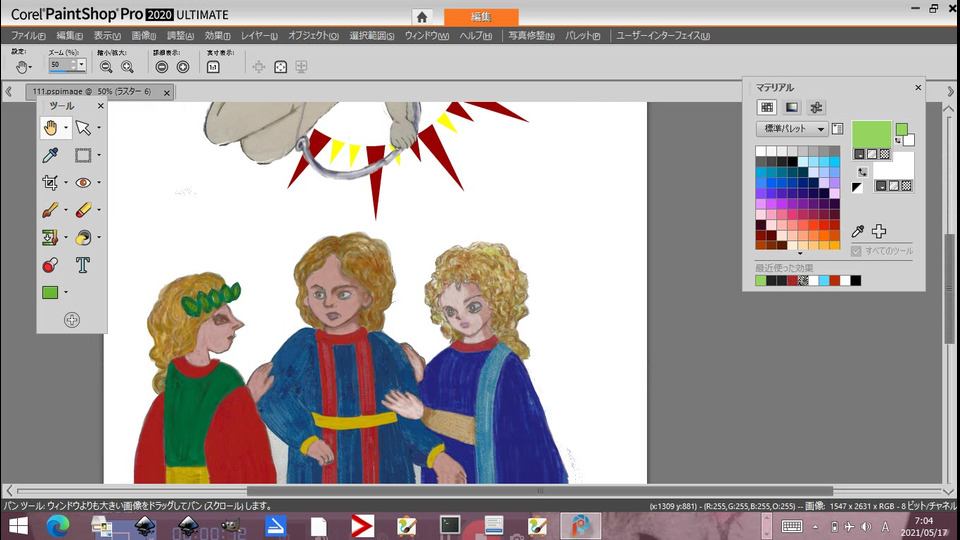Screen dimensions: 960x540
Task: Toggle the すべてのツール checkbox
Action: tap(856, 251)
